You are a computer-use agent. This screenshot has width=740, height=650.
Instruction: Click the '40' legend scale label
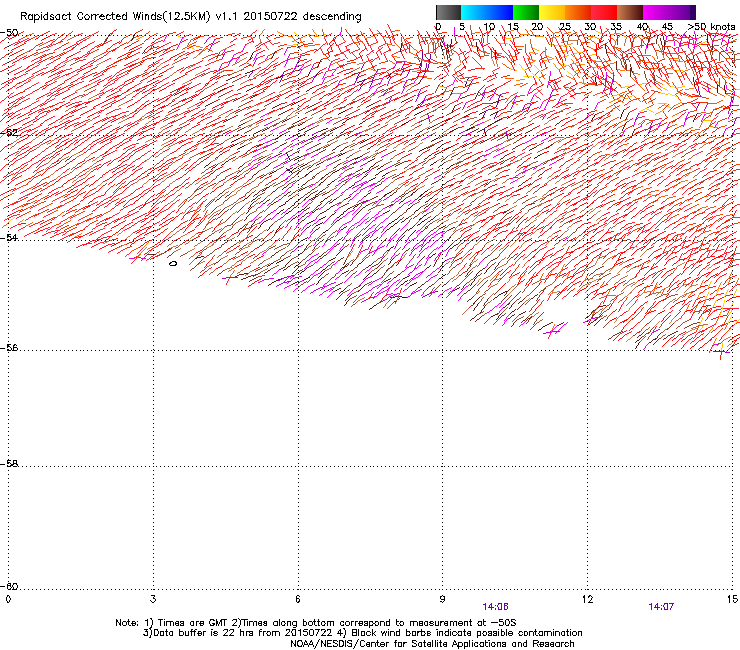(x=642, y=27)
